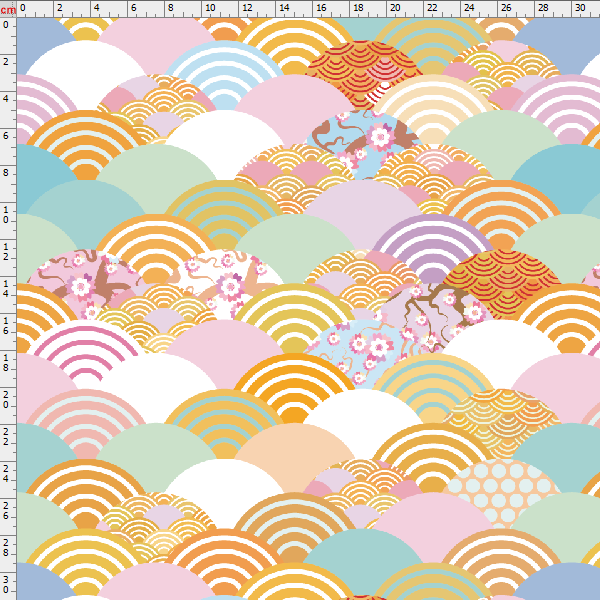Click the 20 mark on the vertical ruler
The width and height of the screenshot is (600, 600).
click(x=6, y=400)
